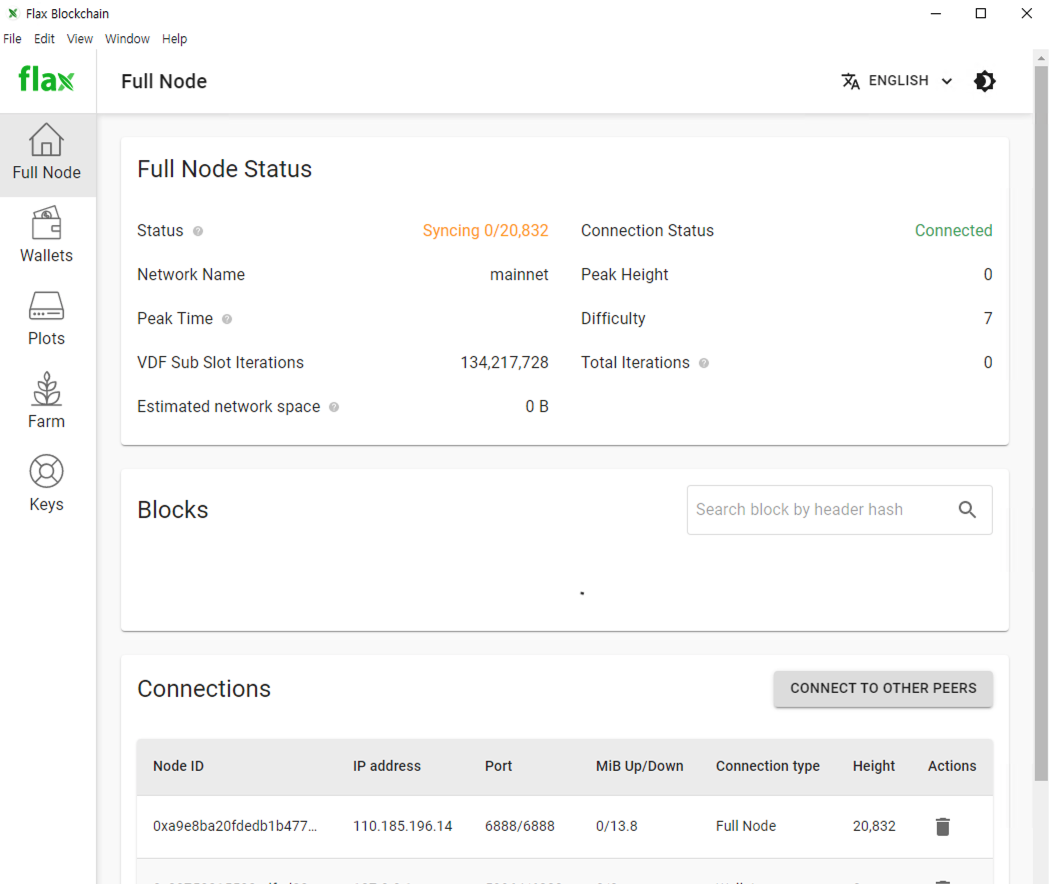This screenshot has width=1049, height=884.
Task: Click the Height column header
Action: tap(874, 766)
